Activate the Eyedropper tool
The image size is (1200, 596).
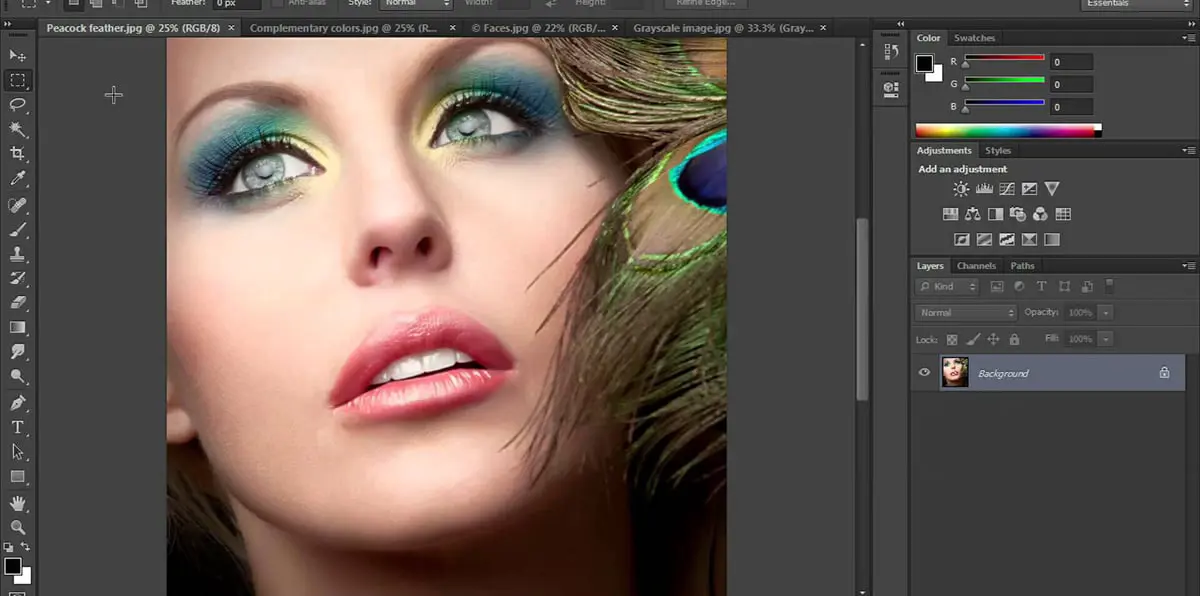(18, 179)
